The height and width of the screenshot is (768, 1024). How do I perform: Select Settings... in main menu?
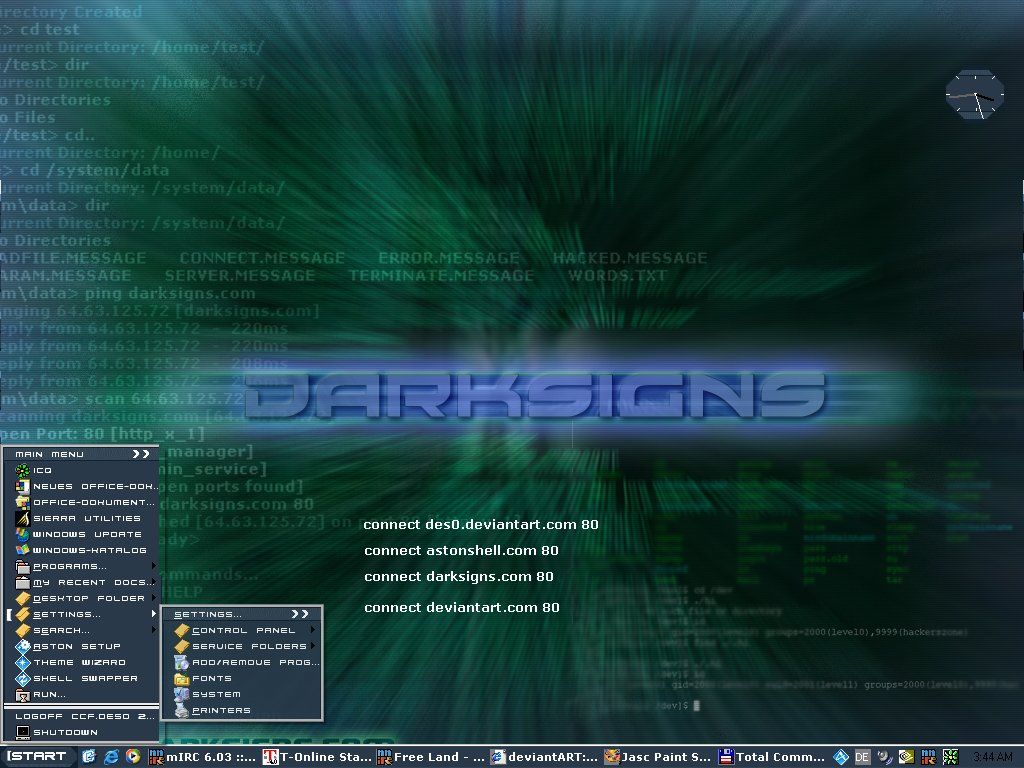coord(81,615)
